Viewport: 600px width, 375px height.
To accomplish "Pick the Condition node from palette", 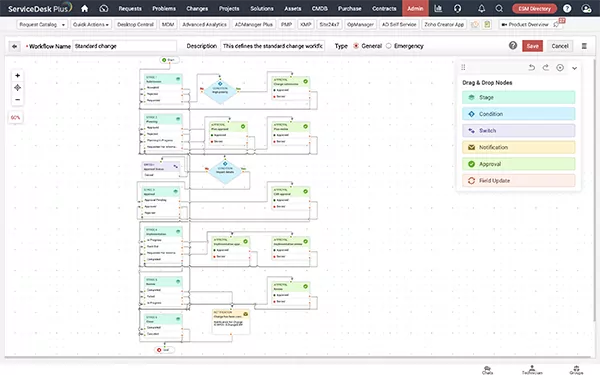I will (x=518, y=114).
